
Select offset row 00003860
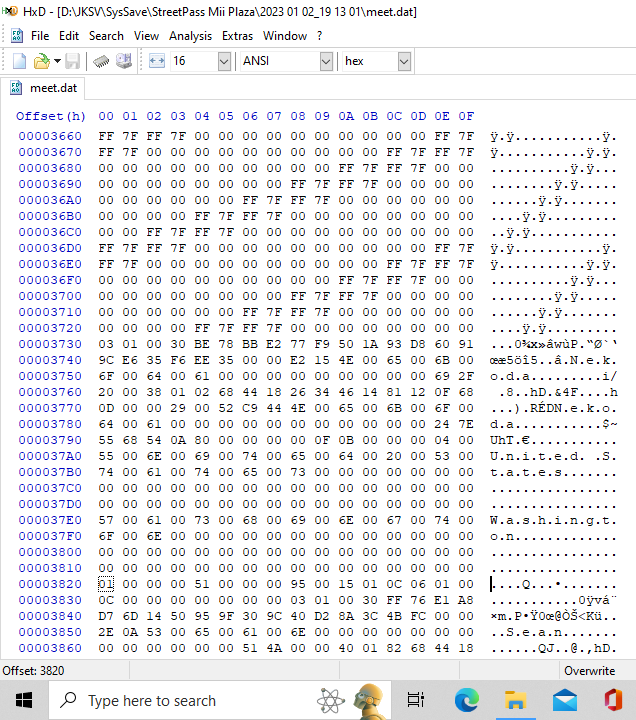point(50,648)
